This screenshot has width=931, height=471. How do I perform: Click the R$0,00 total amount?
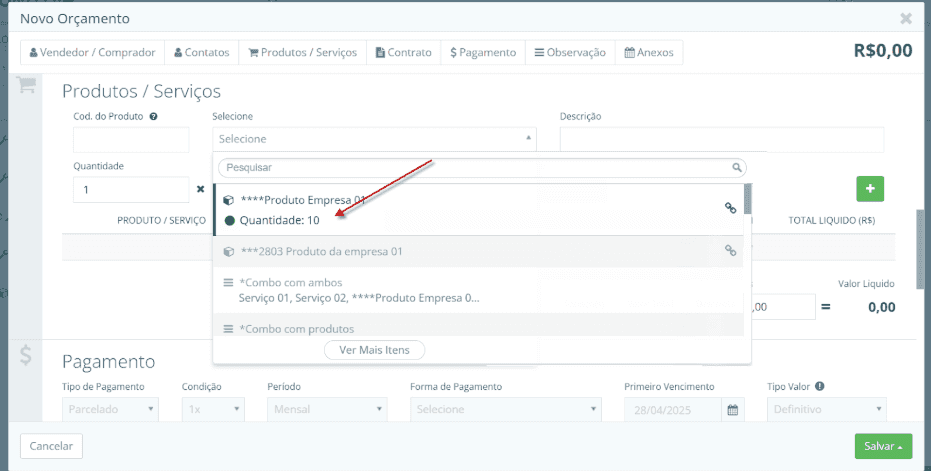pos(883,50)
